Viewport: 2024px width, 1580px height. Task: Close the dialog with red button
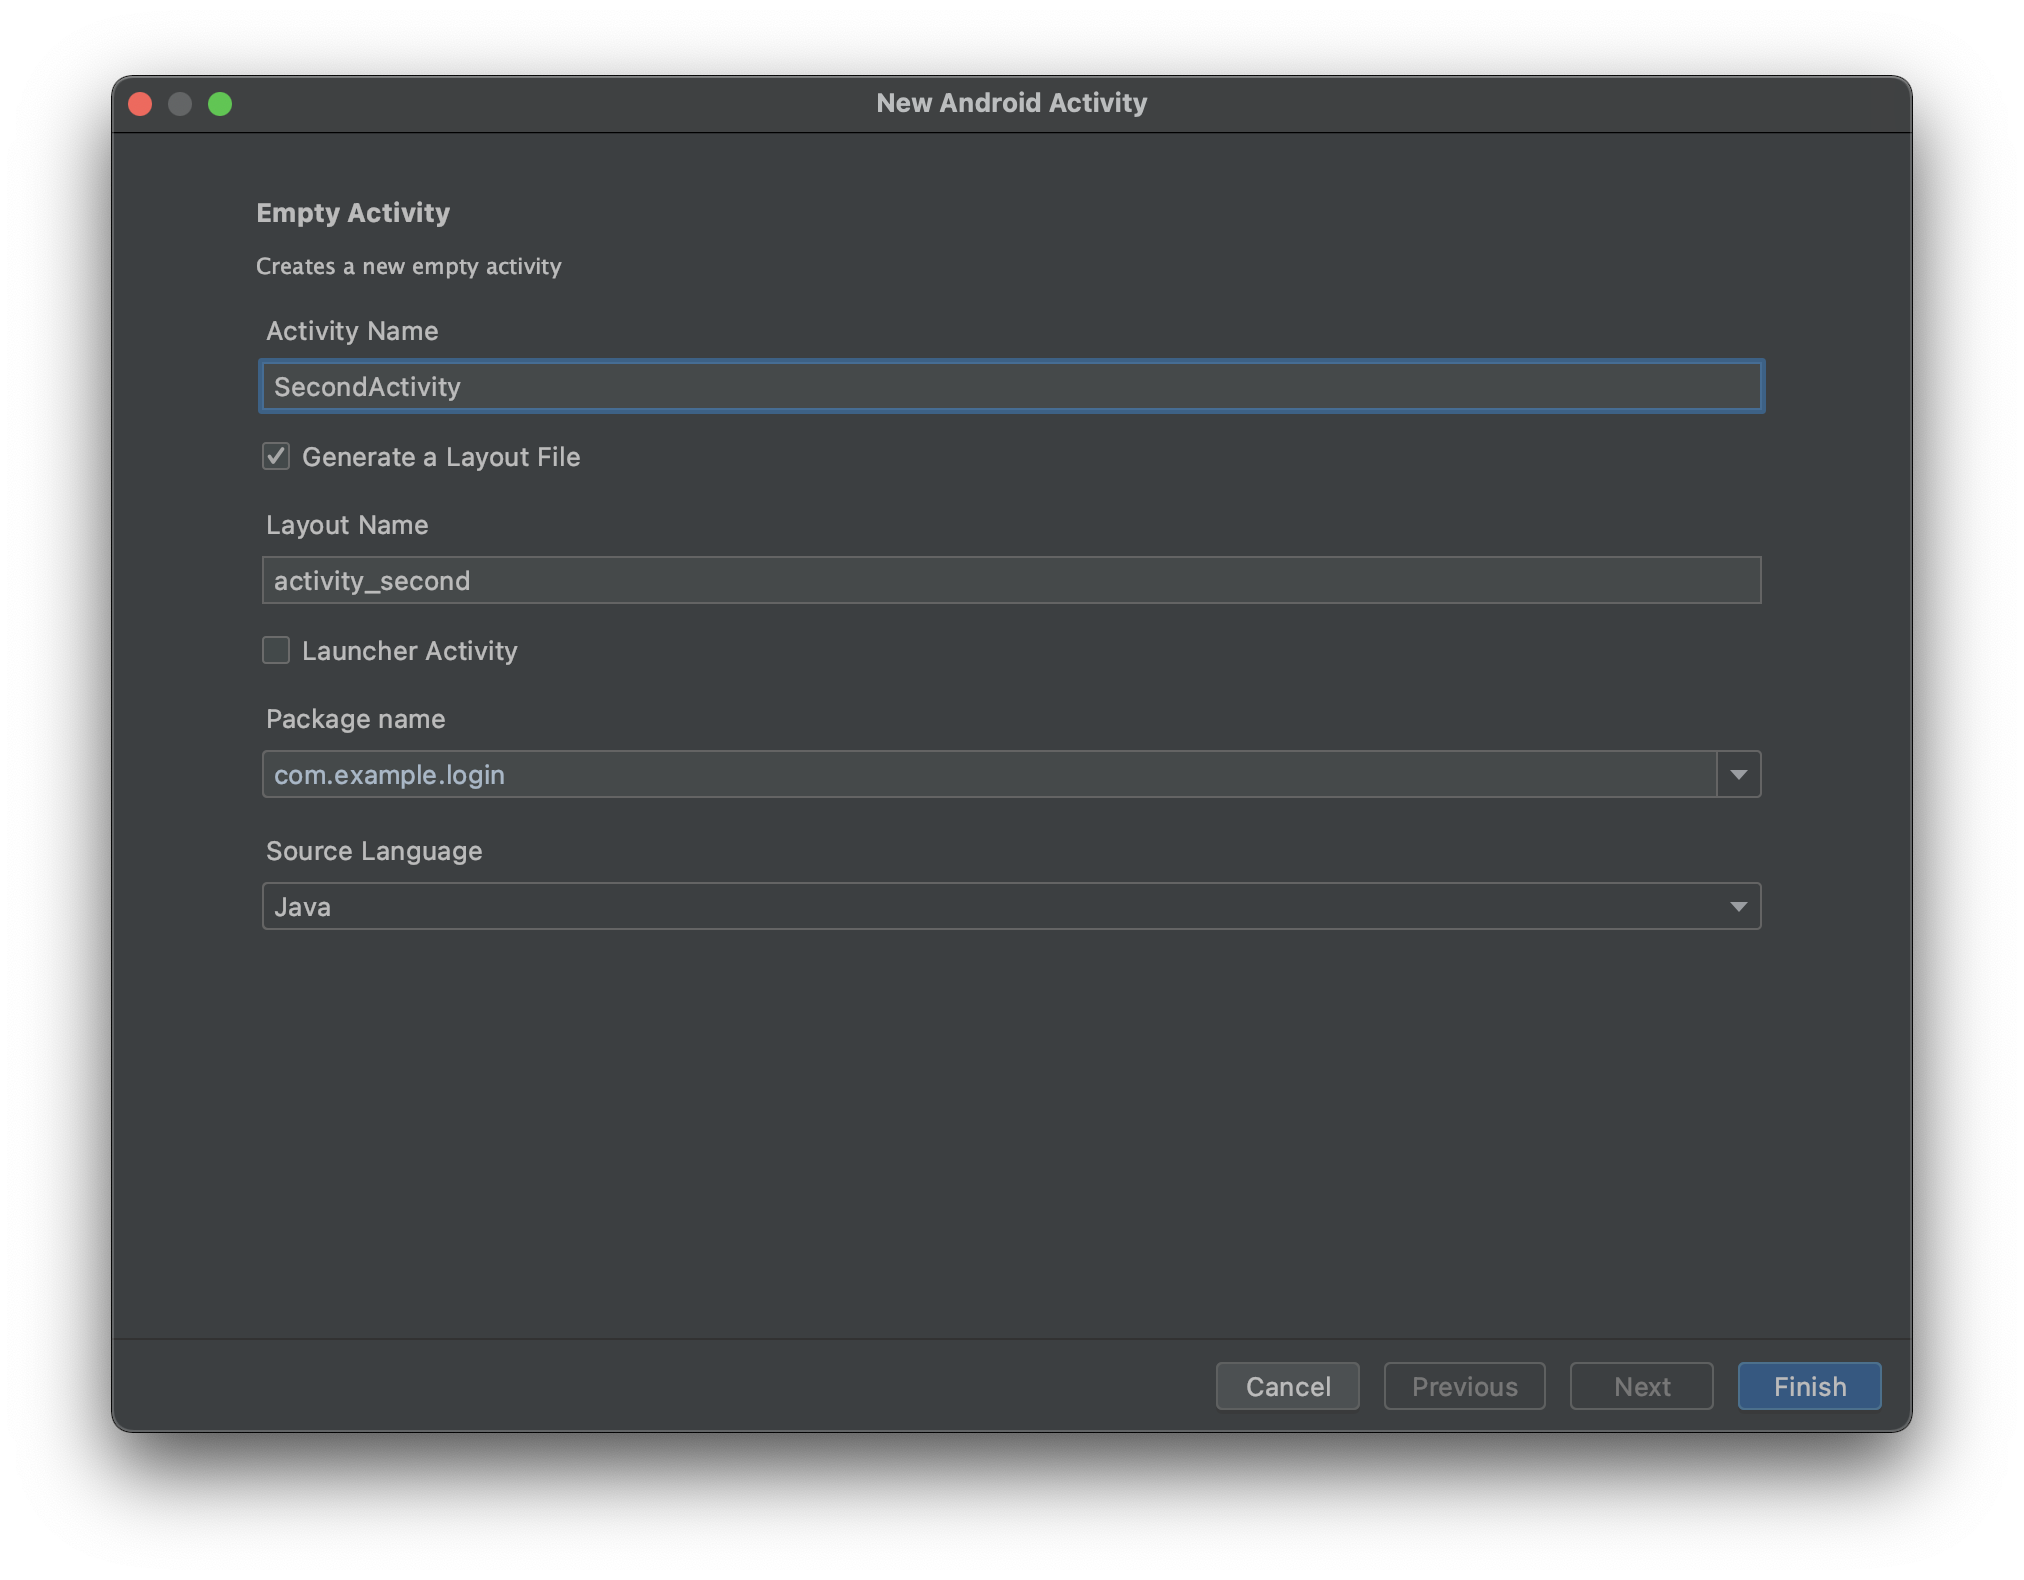(x=141, y=104)
